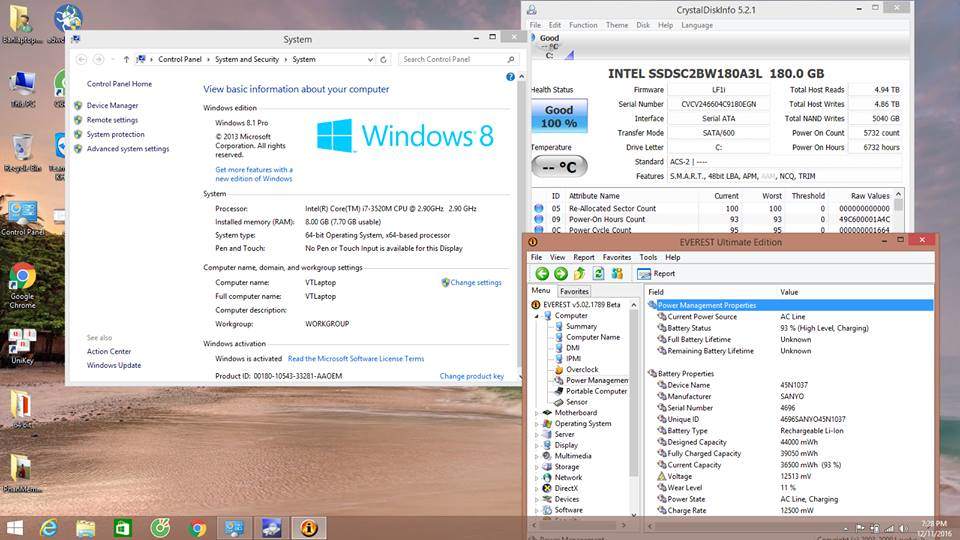Click the EVEREST Manage users icon
The image size is (960, 540).
[617, 274]
